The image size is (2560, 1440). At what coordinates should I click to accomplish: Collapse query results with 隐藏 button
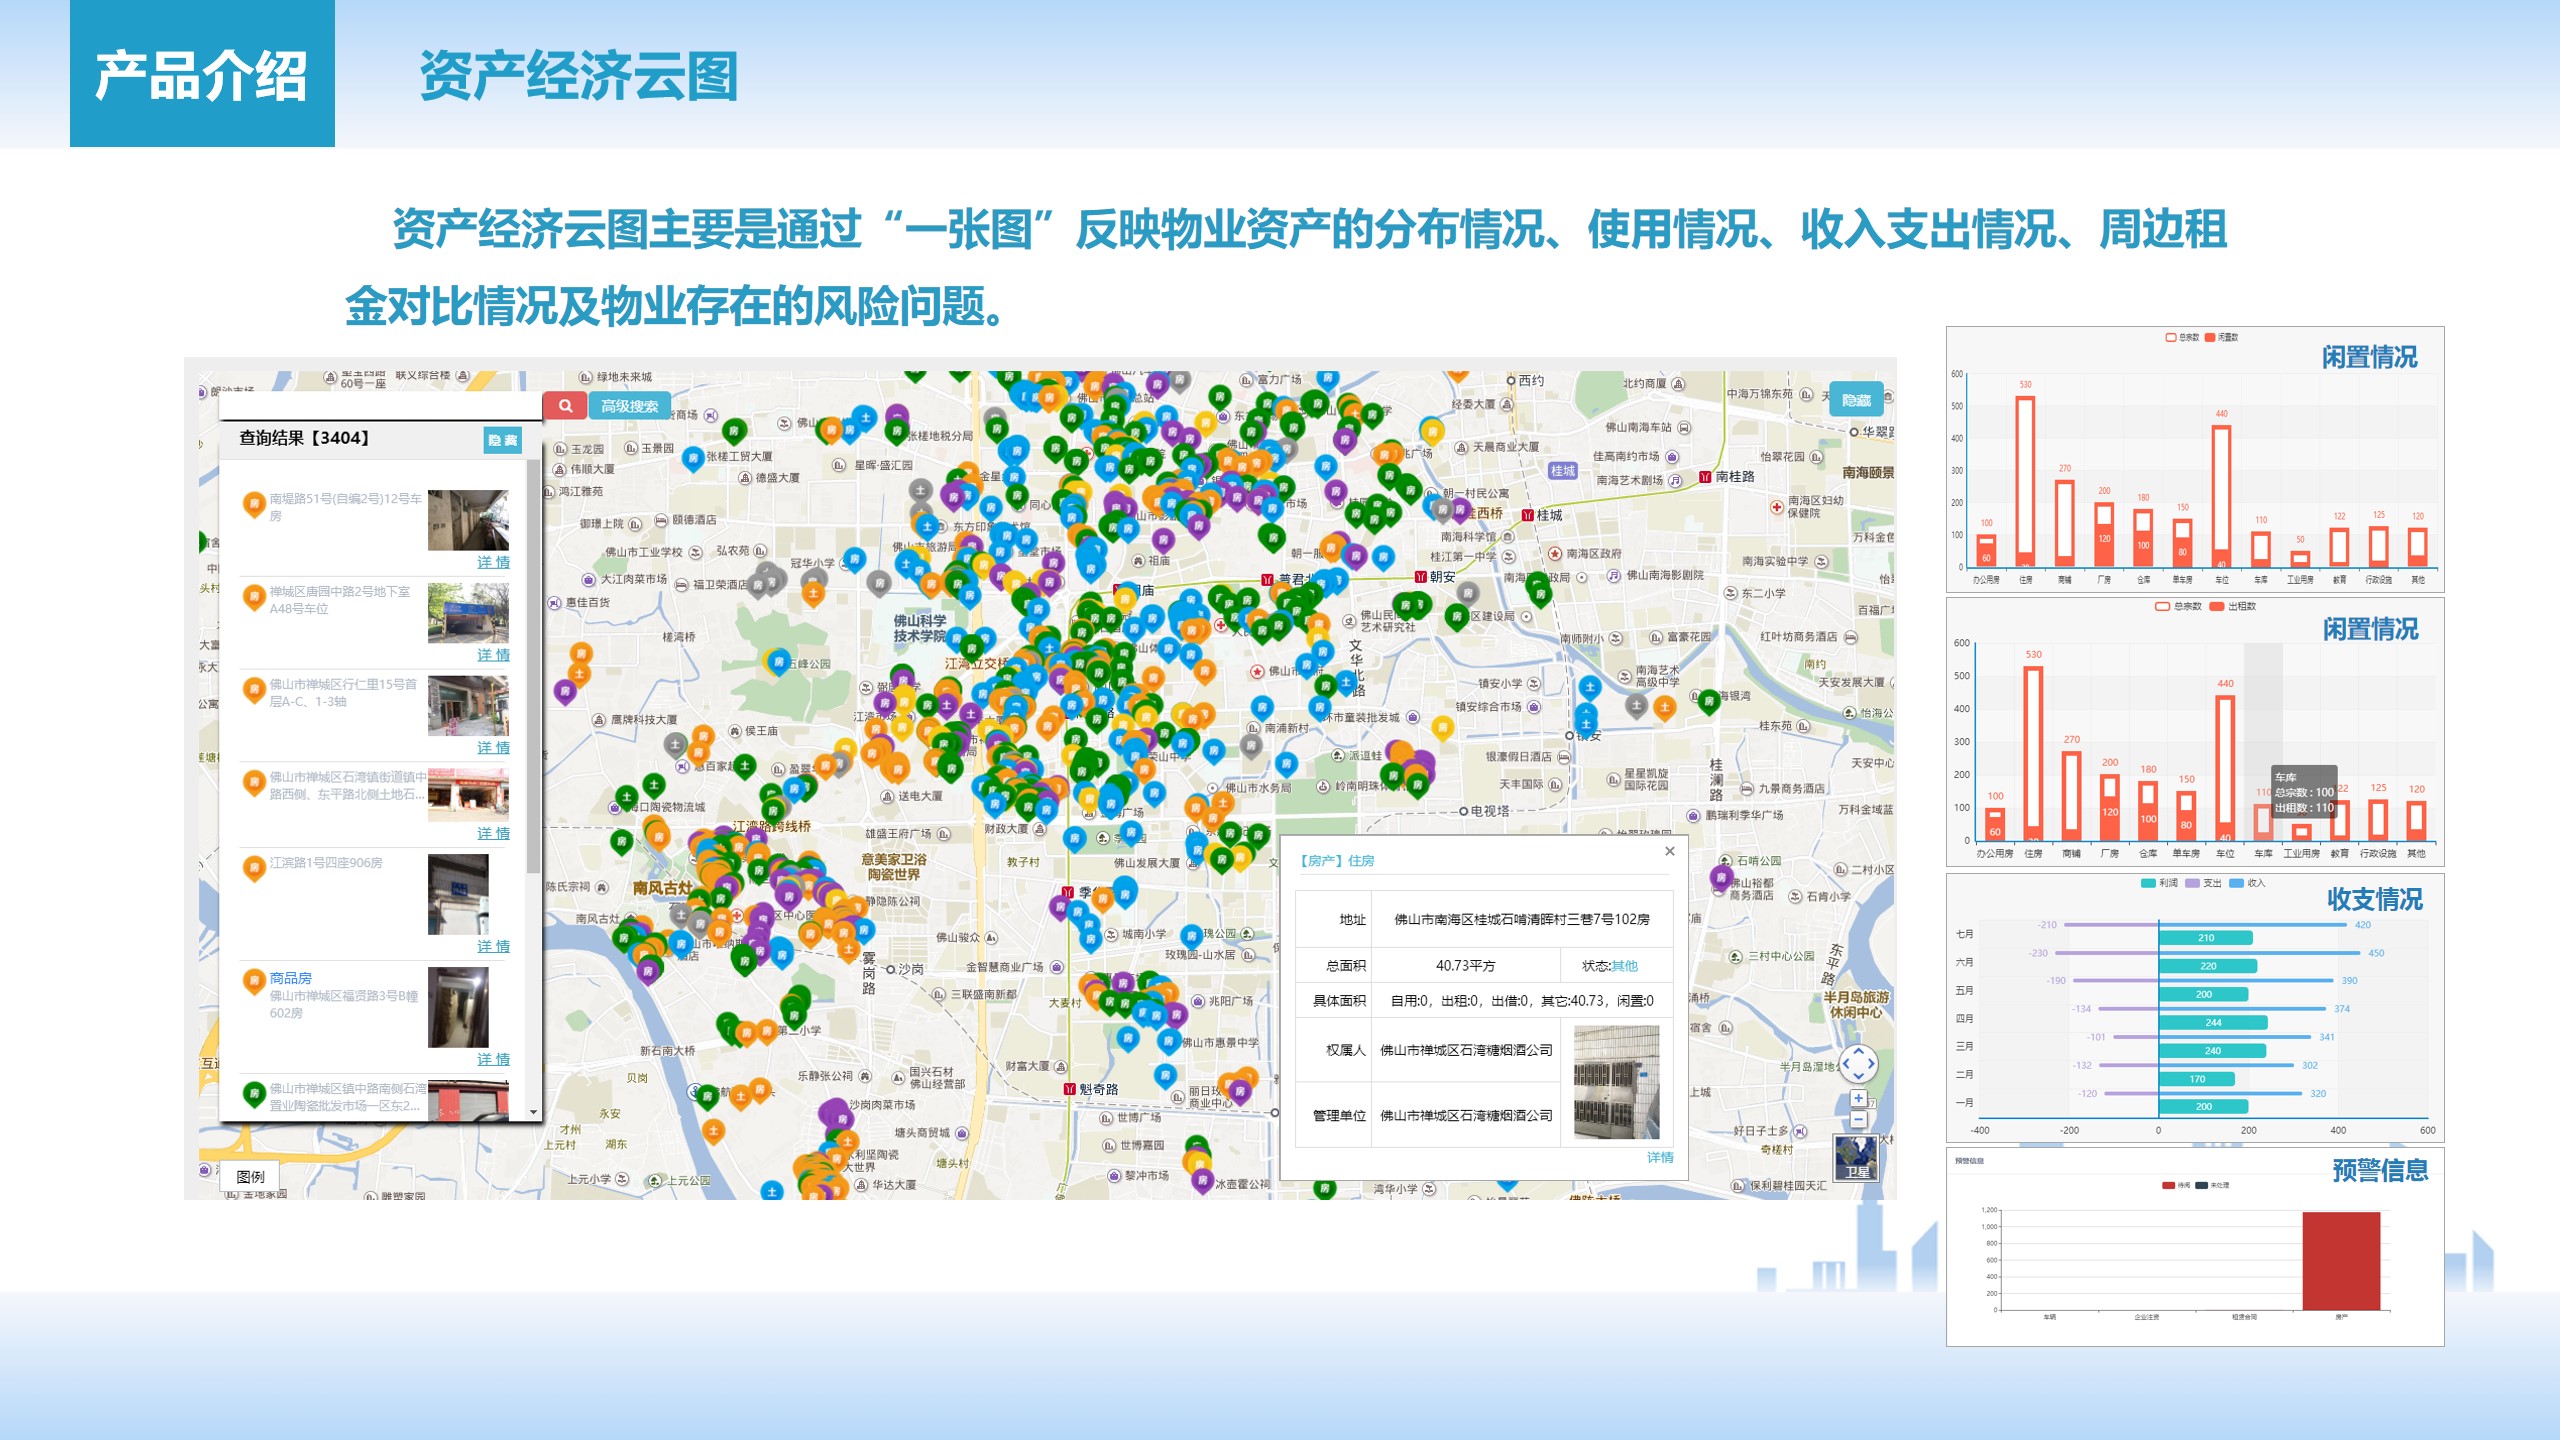pos(502,440)
